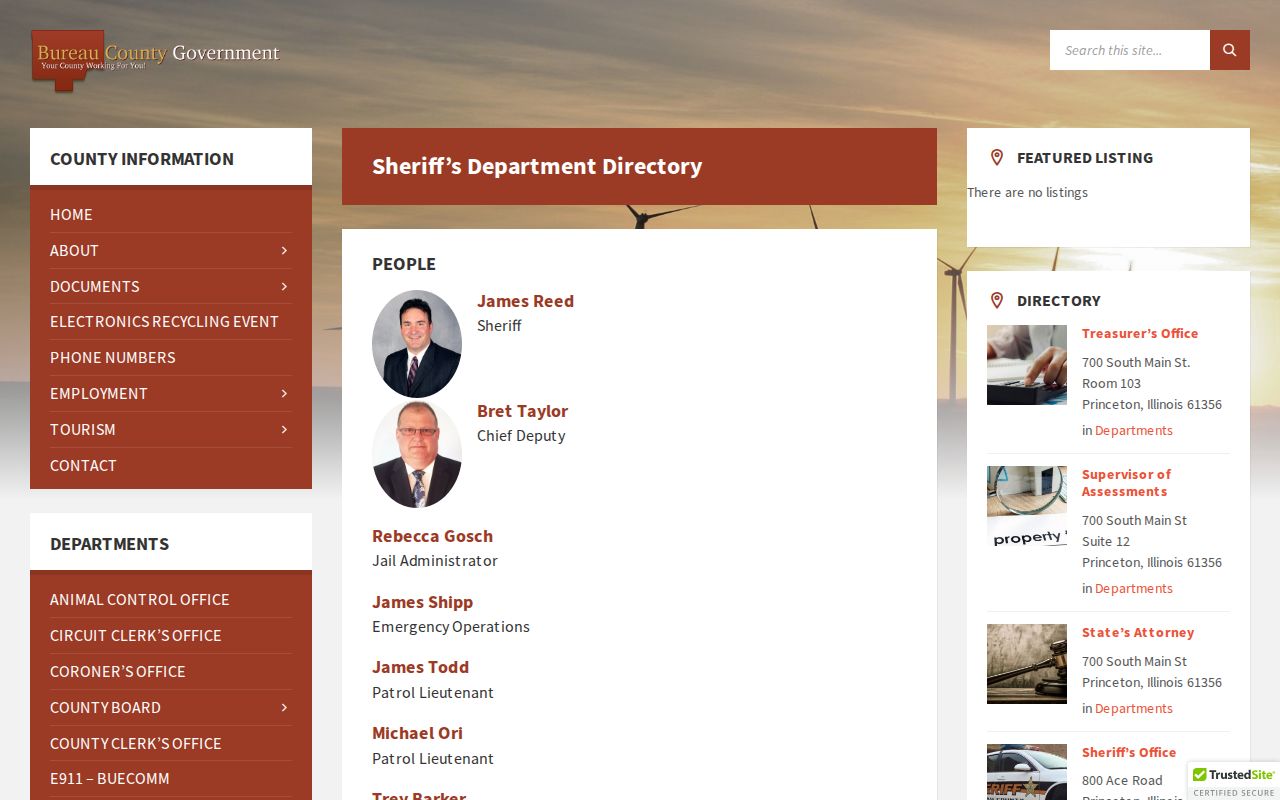The width and height of the screenshot is (1280, 800).
Task: Click into the site search field
Action: click(1130, 50)
